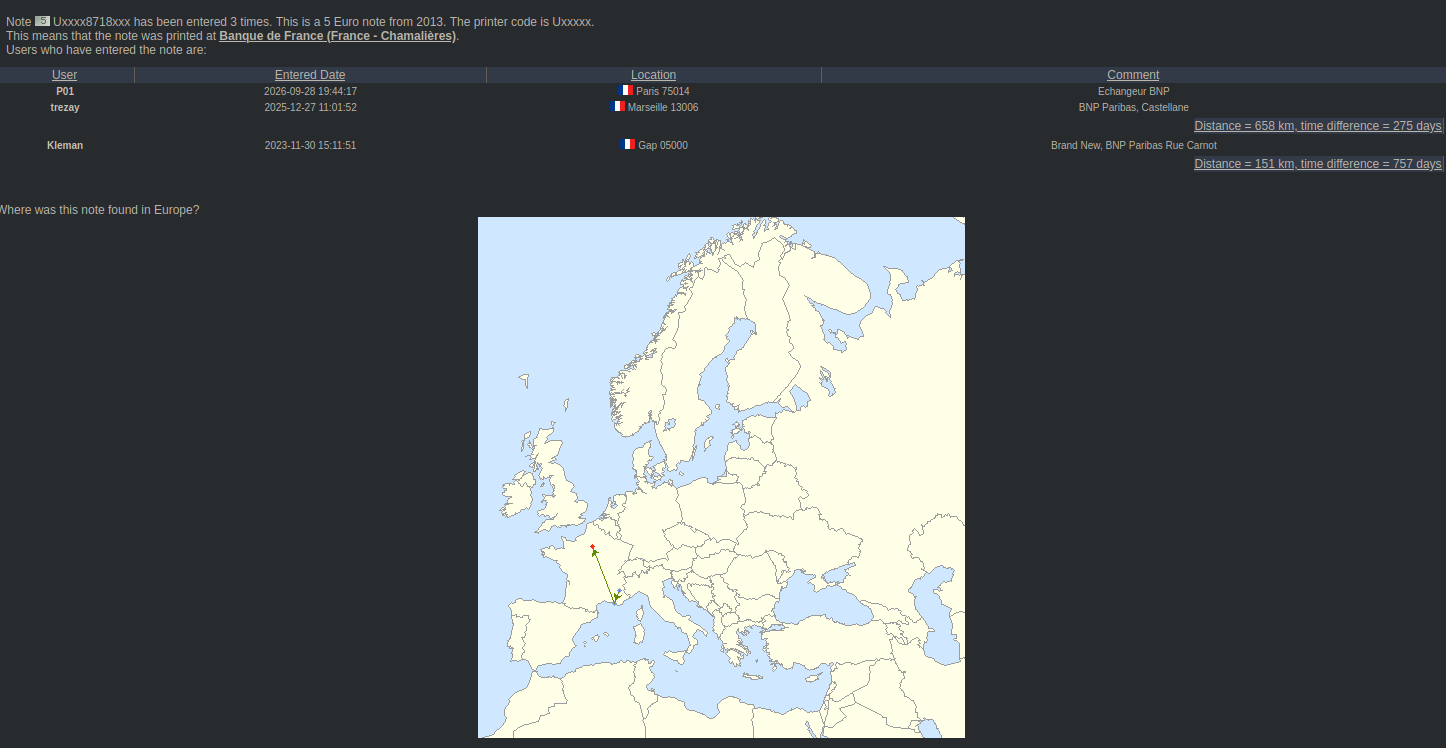This screenshot has height=748, width=1446.
Task: Click entry date 2023-11-30 15:11:51
Action: 310,145
